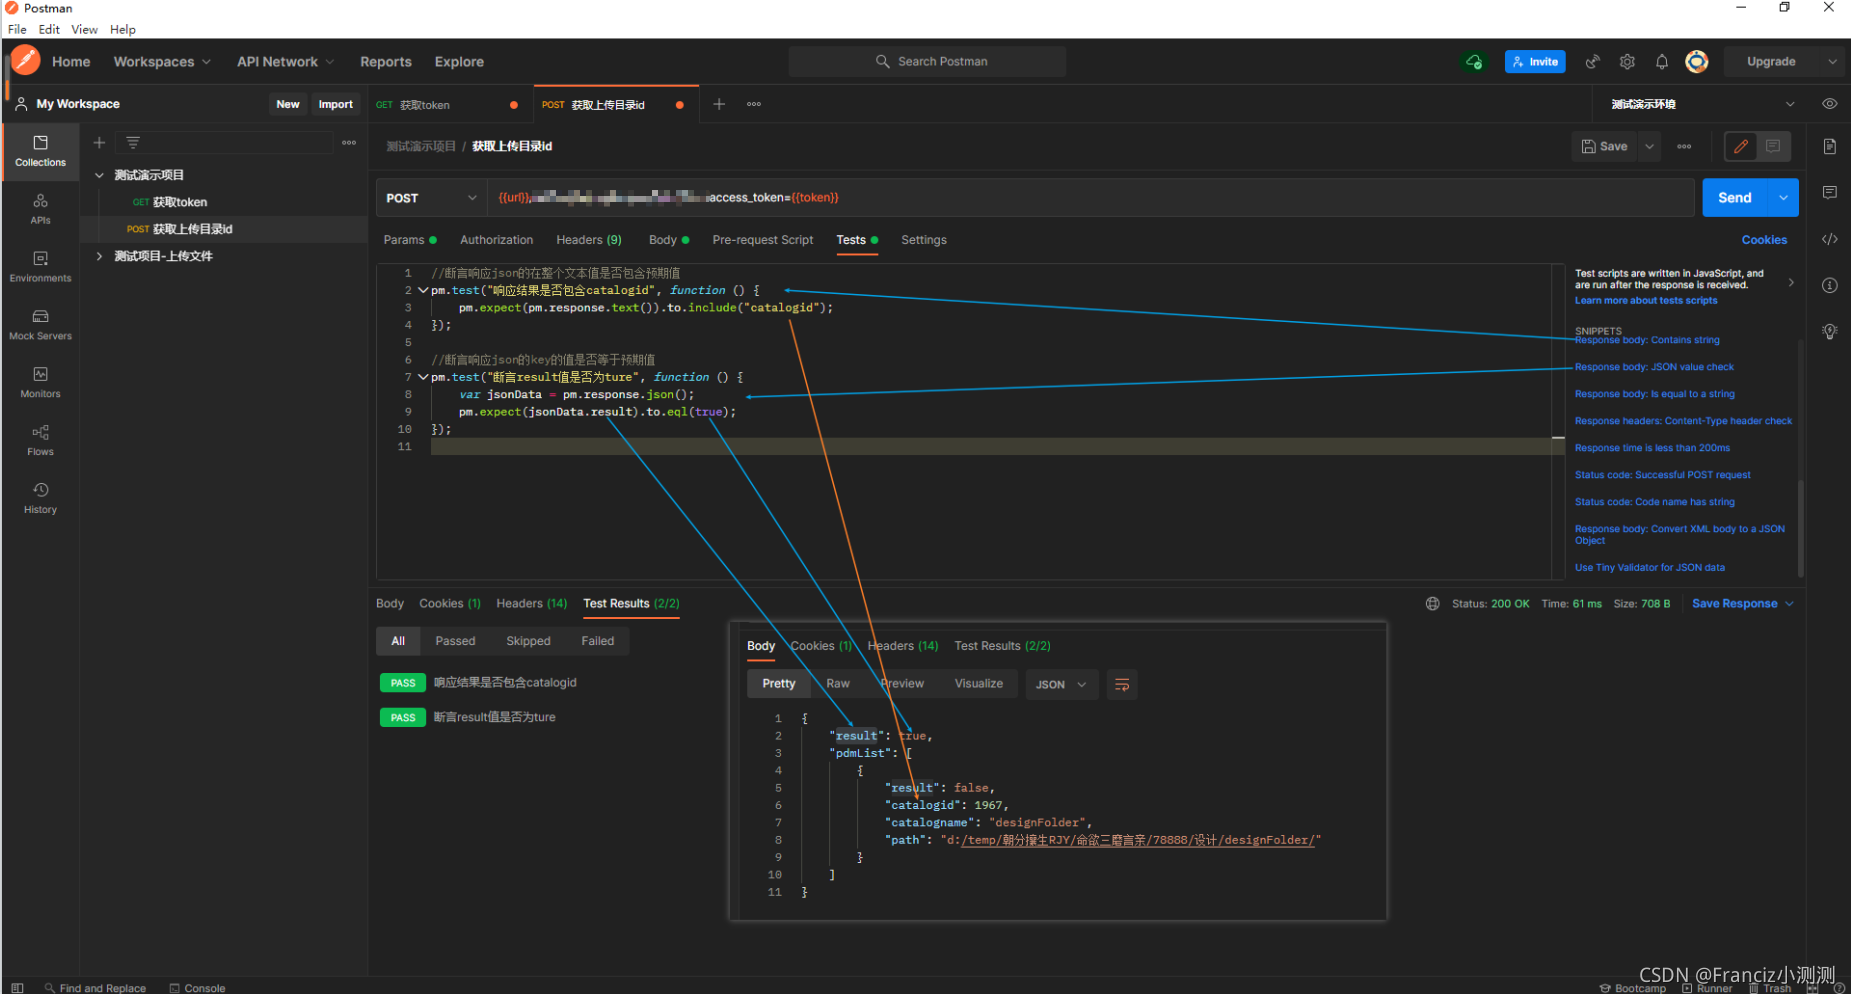Click the request URL input field

coord(1090,198)
